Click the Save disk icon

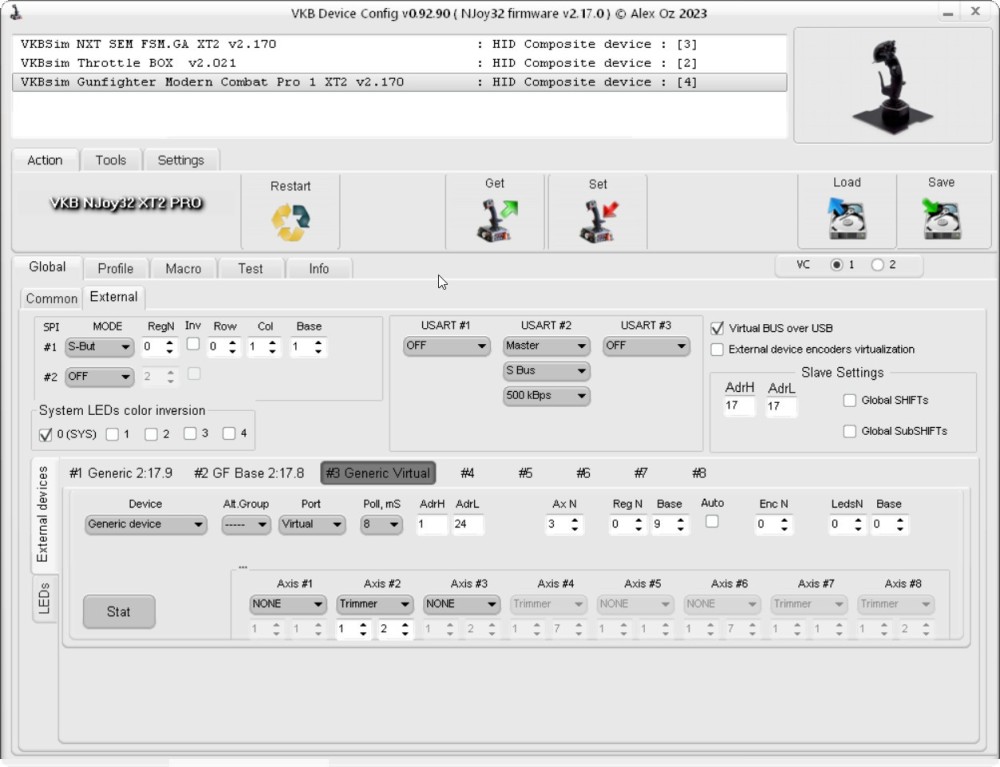[941, 218]
